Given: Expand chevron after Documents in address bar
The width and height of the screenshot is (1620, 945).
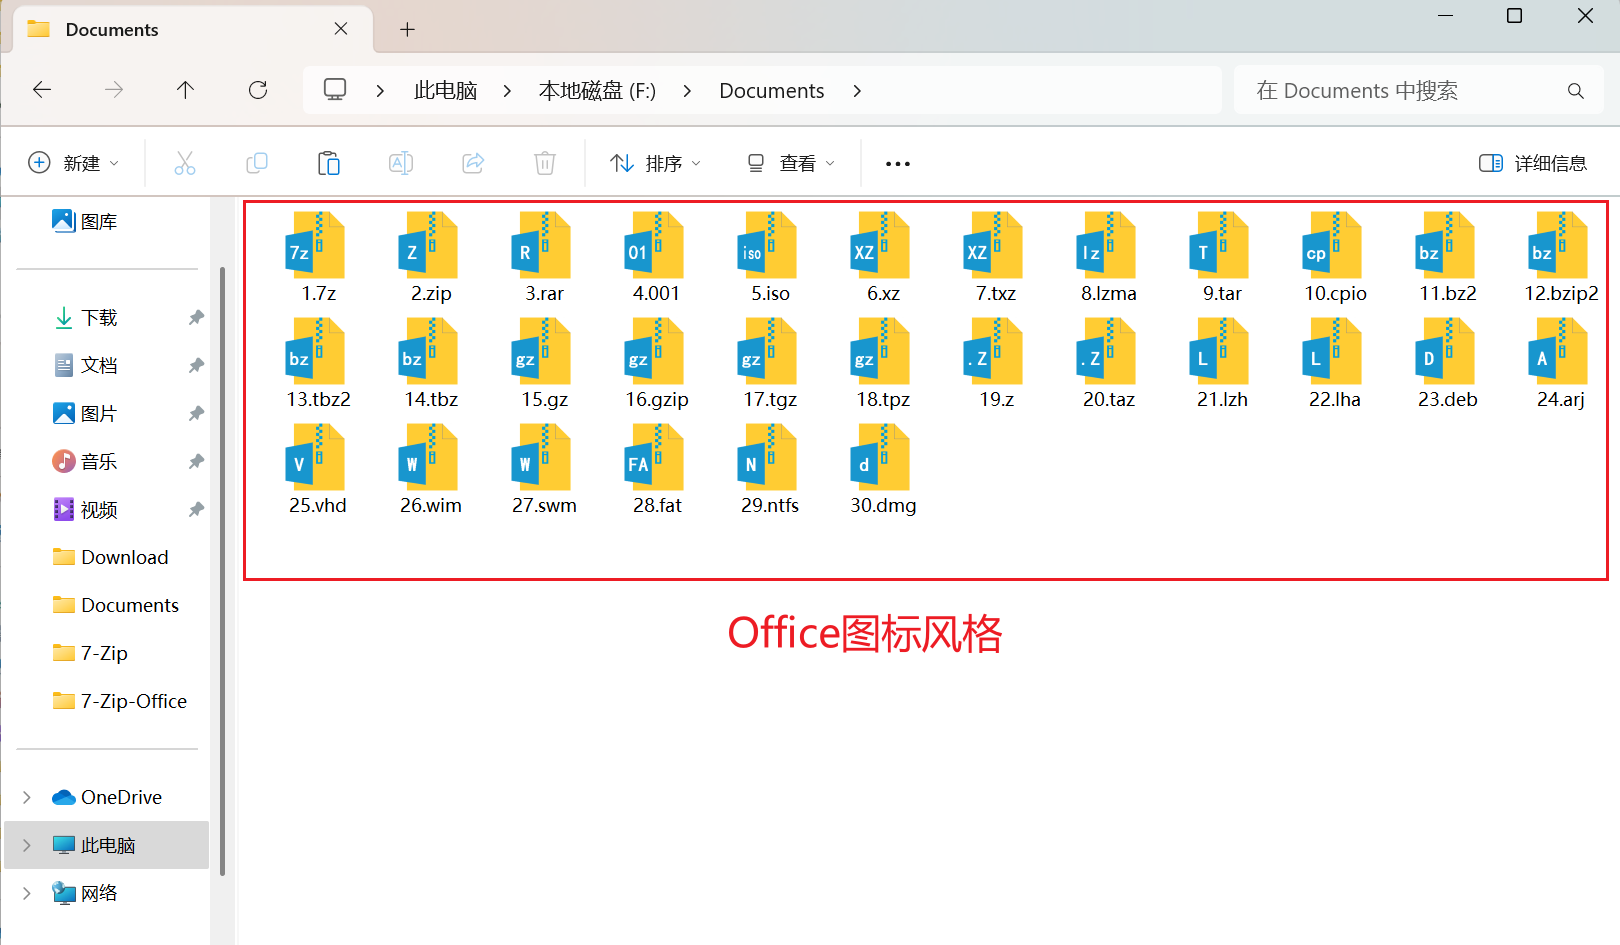Looking at the screenshot, I should (857, 91).
